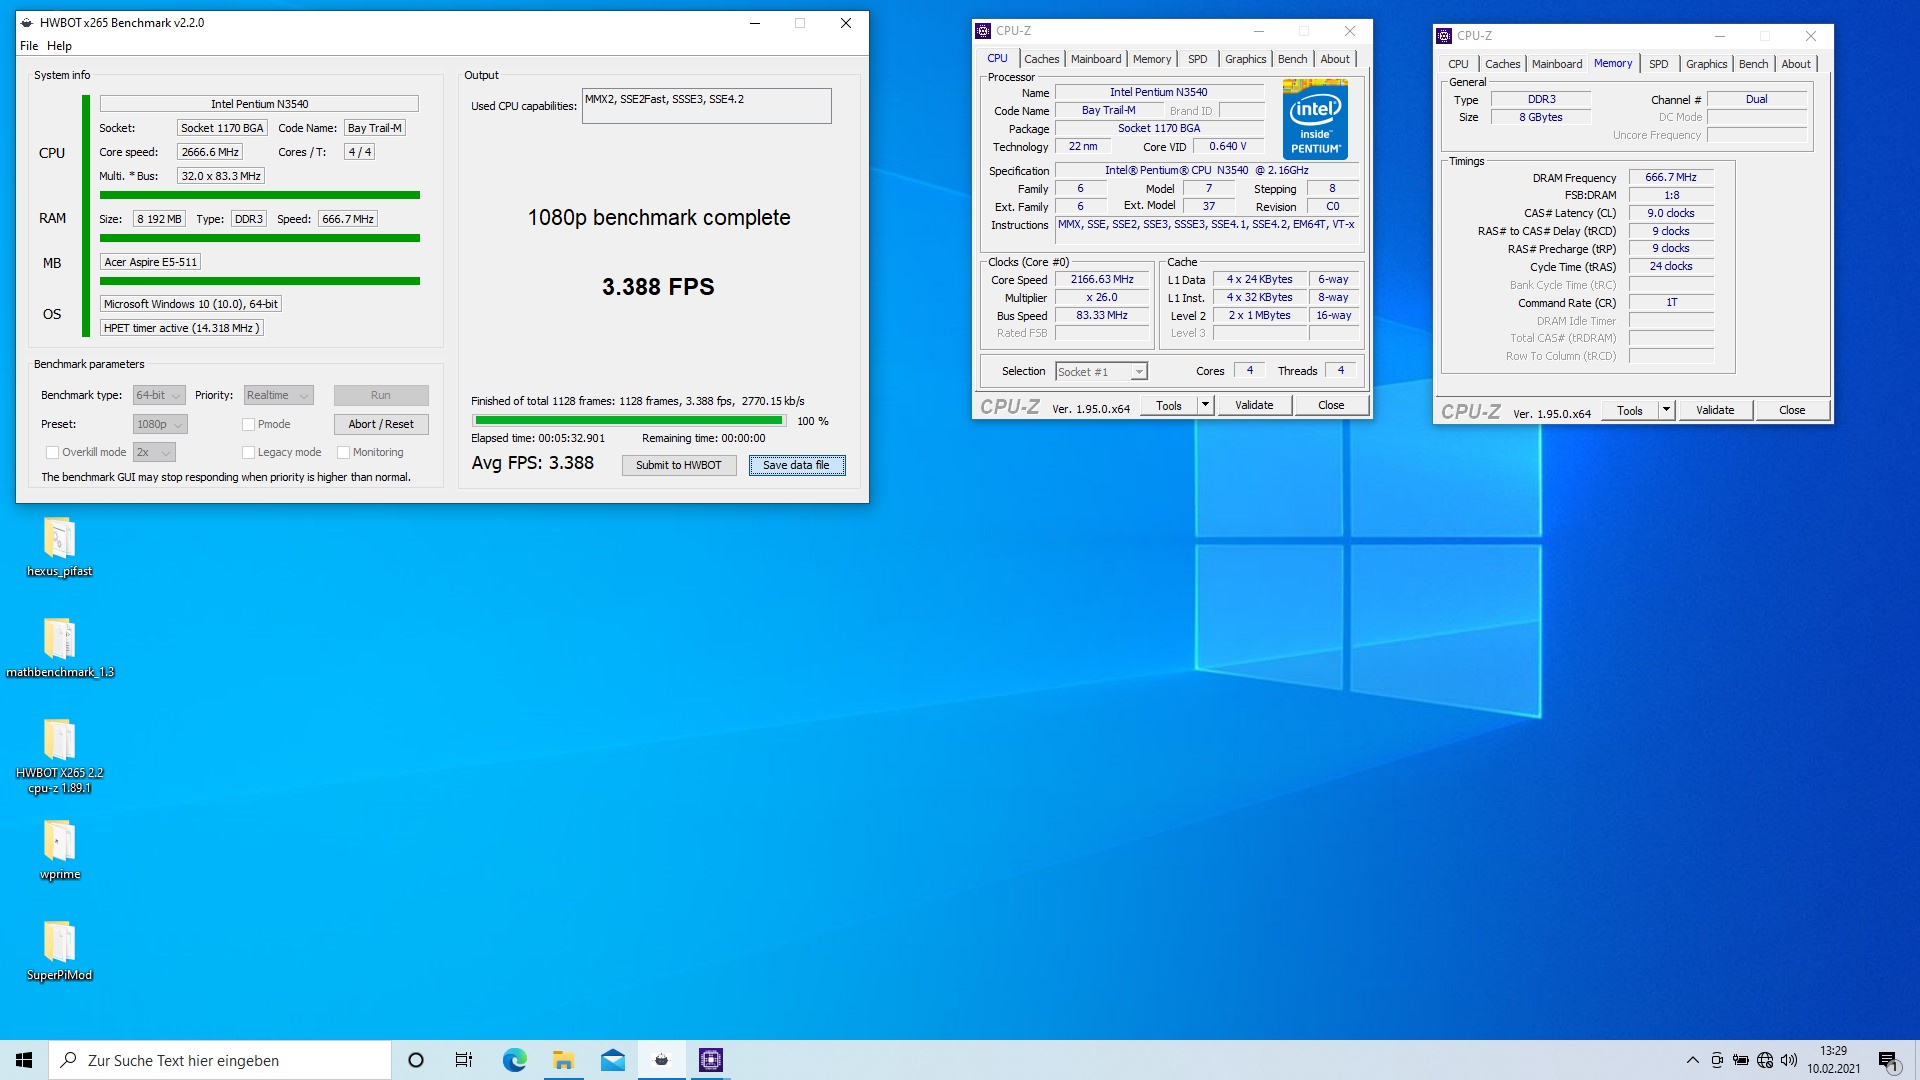This screenshot has height=1080, width=1920.
Task: Open Task View on the taskbar
Action: [x=464, y=1060]
